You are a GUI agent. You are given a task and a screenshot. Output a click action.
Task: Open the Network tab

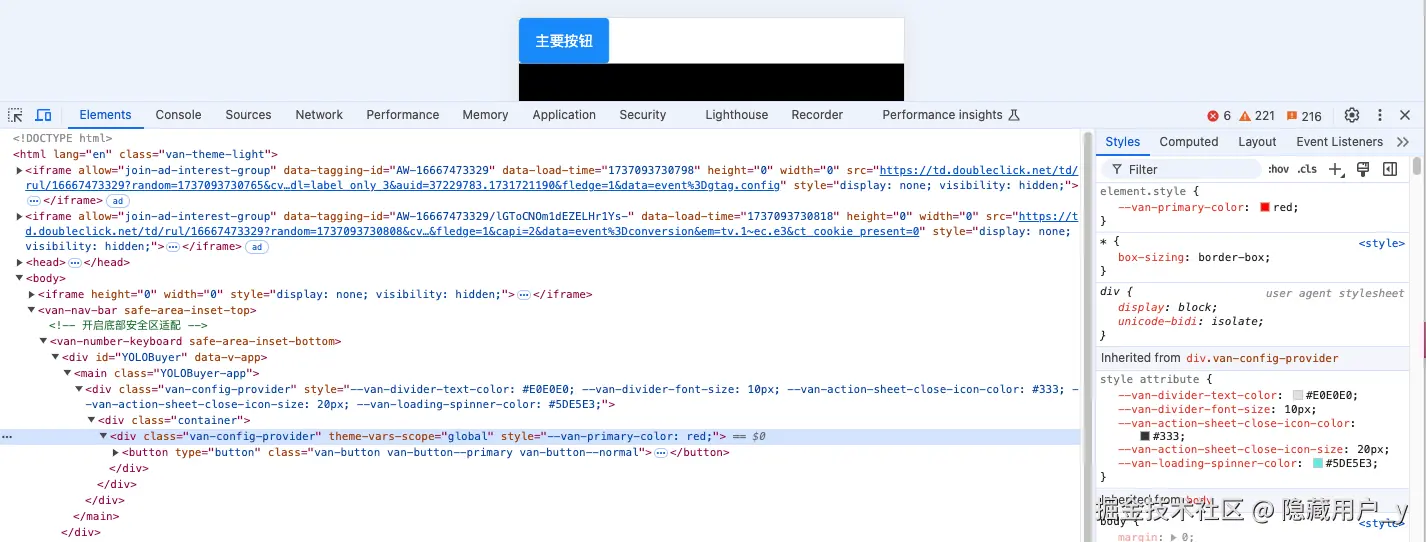pos(319,115)
